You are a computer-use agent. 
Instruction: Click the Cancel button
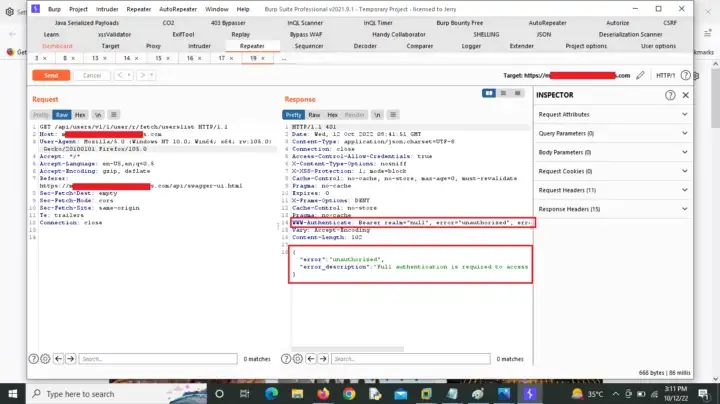coord(92,75)
